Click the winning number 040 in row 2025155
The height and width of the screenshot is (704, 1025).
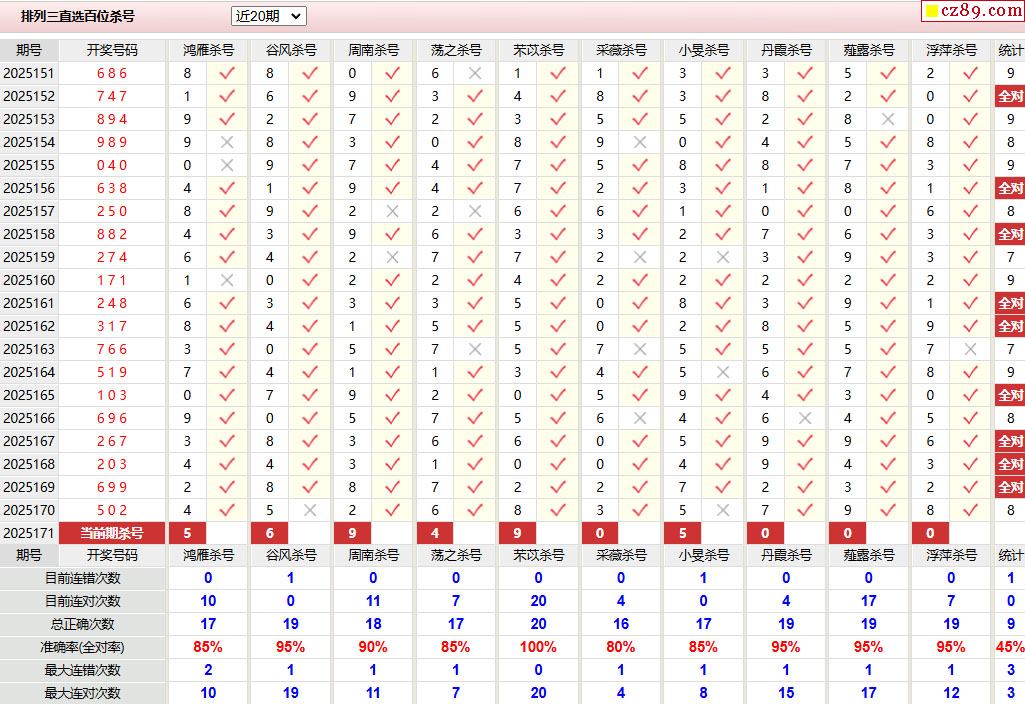pyautogui.click(x=112, y=165)
